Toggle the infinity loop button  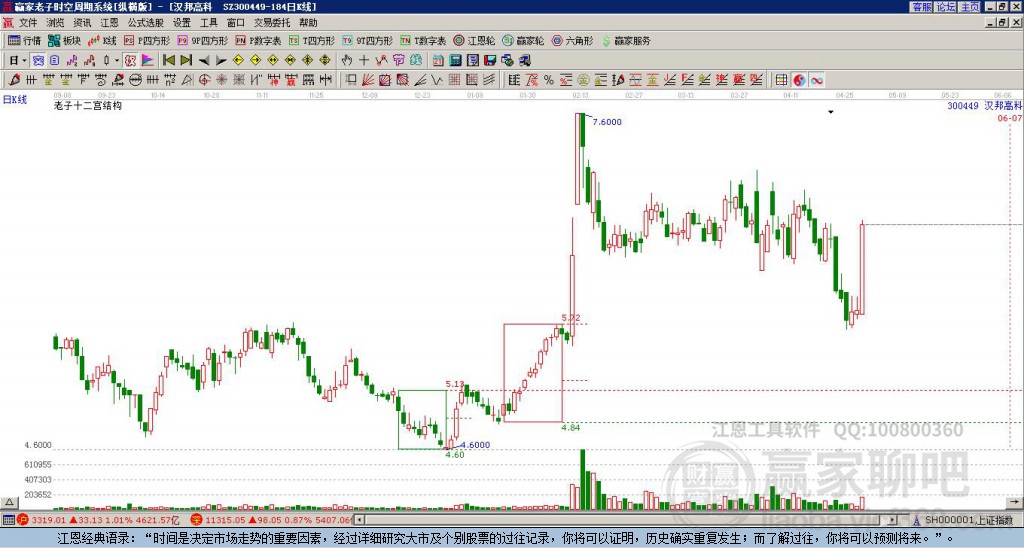point(816,80)
